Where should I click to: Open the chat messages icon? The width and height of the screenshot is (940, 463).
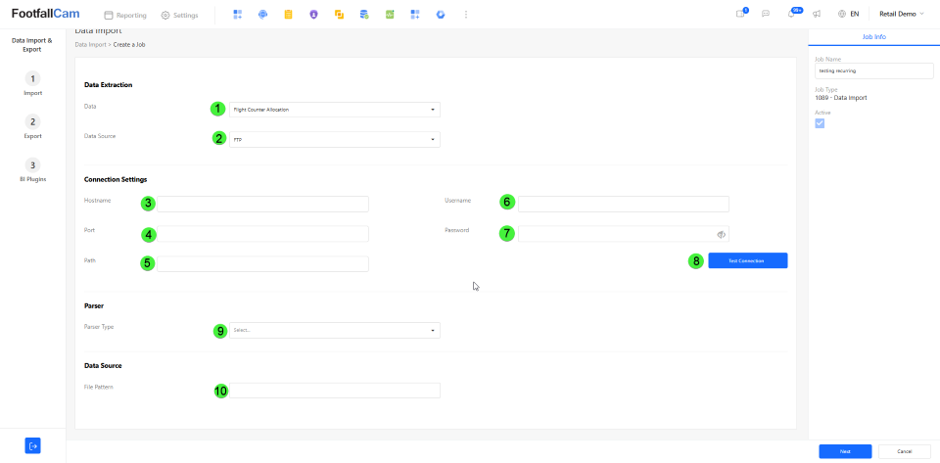(766, 14)
